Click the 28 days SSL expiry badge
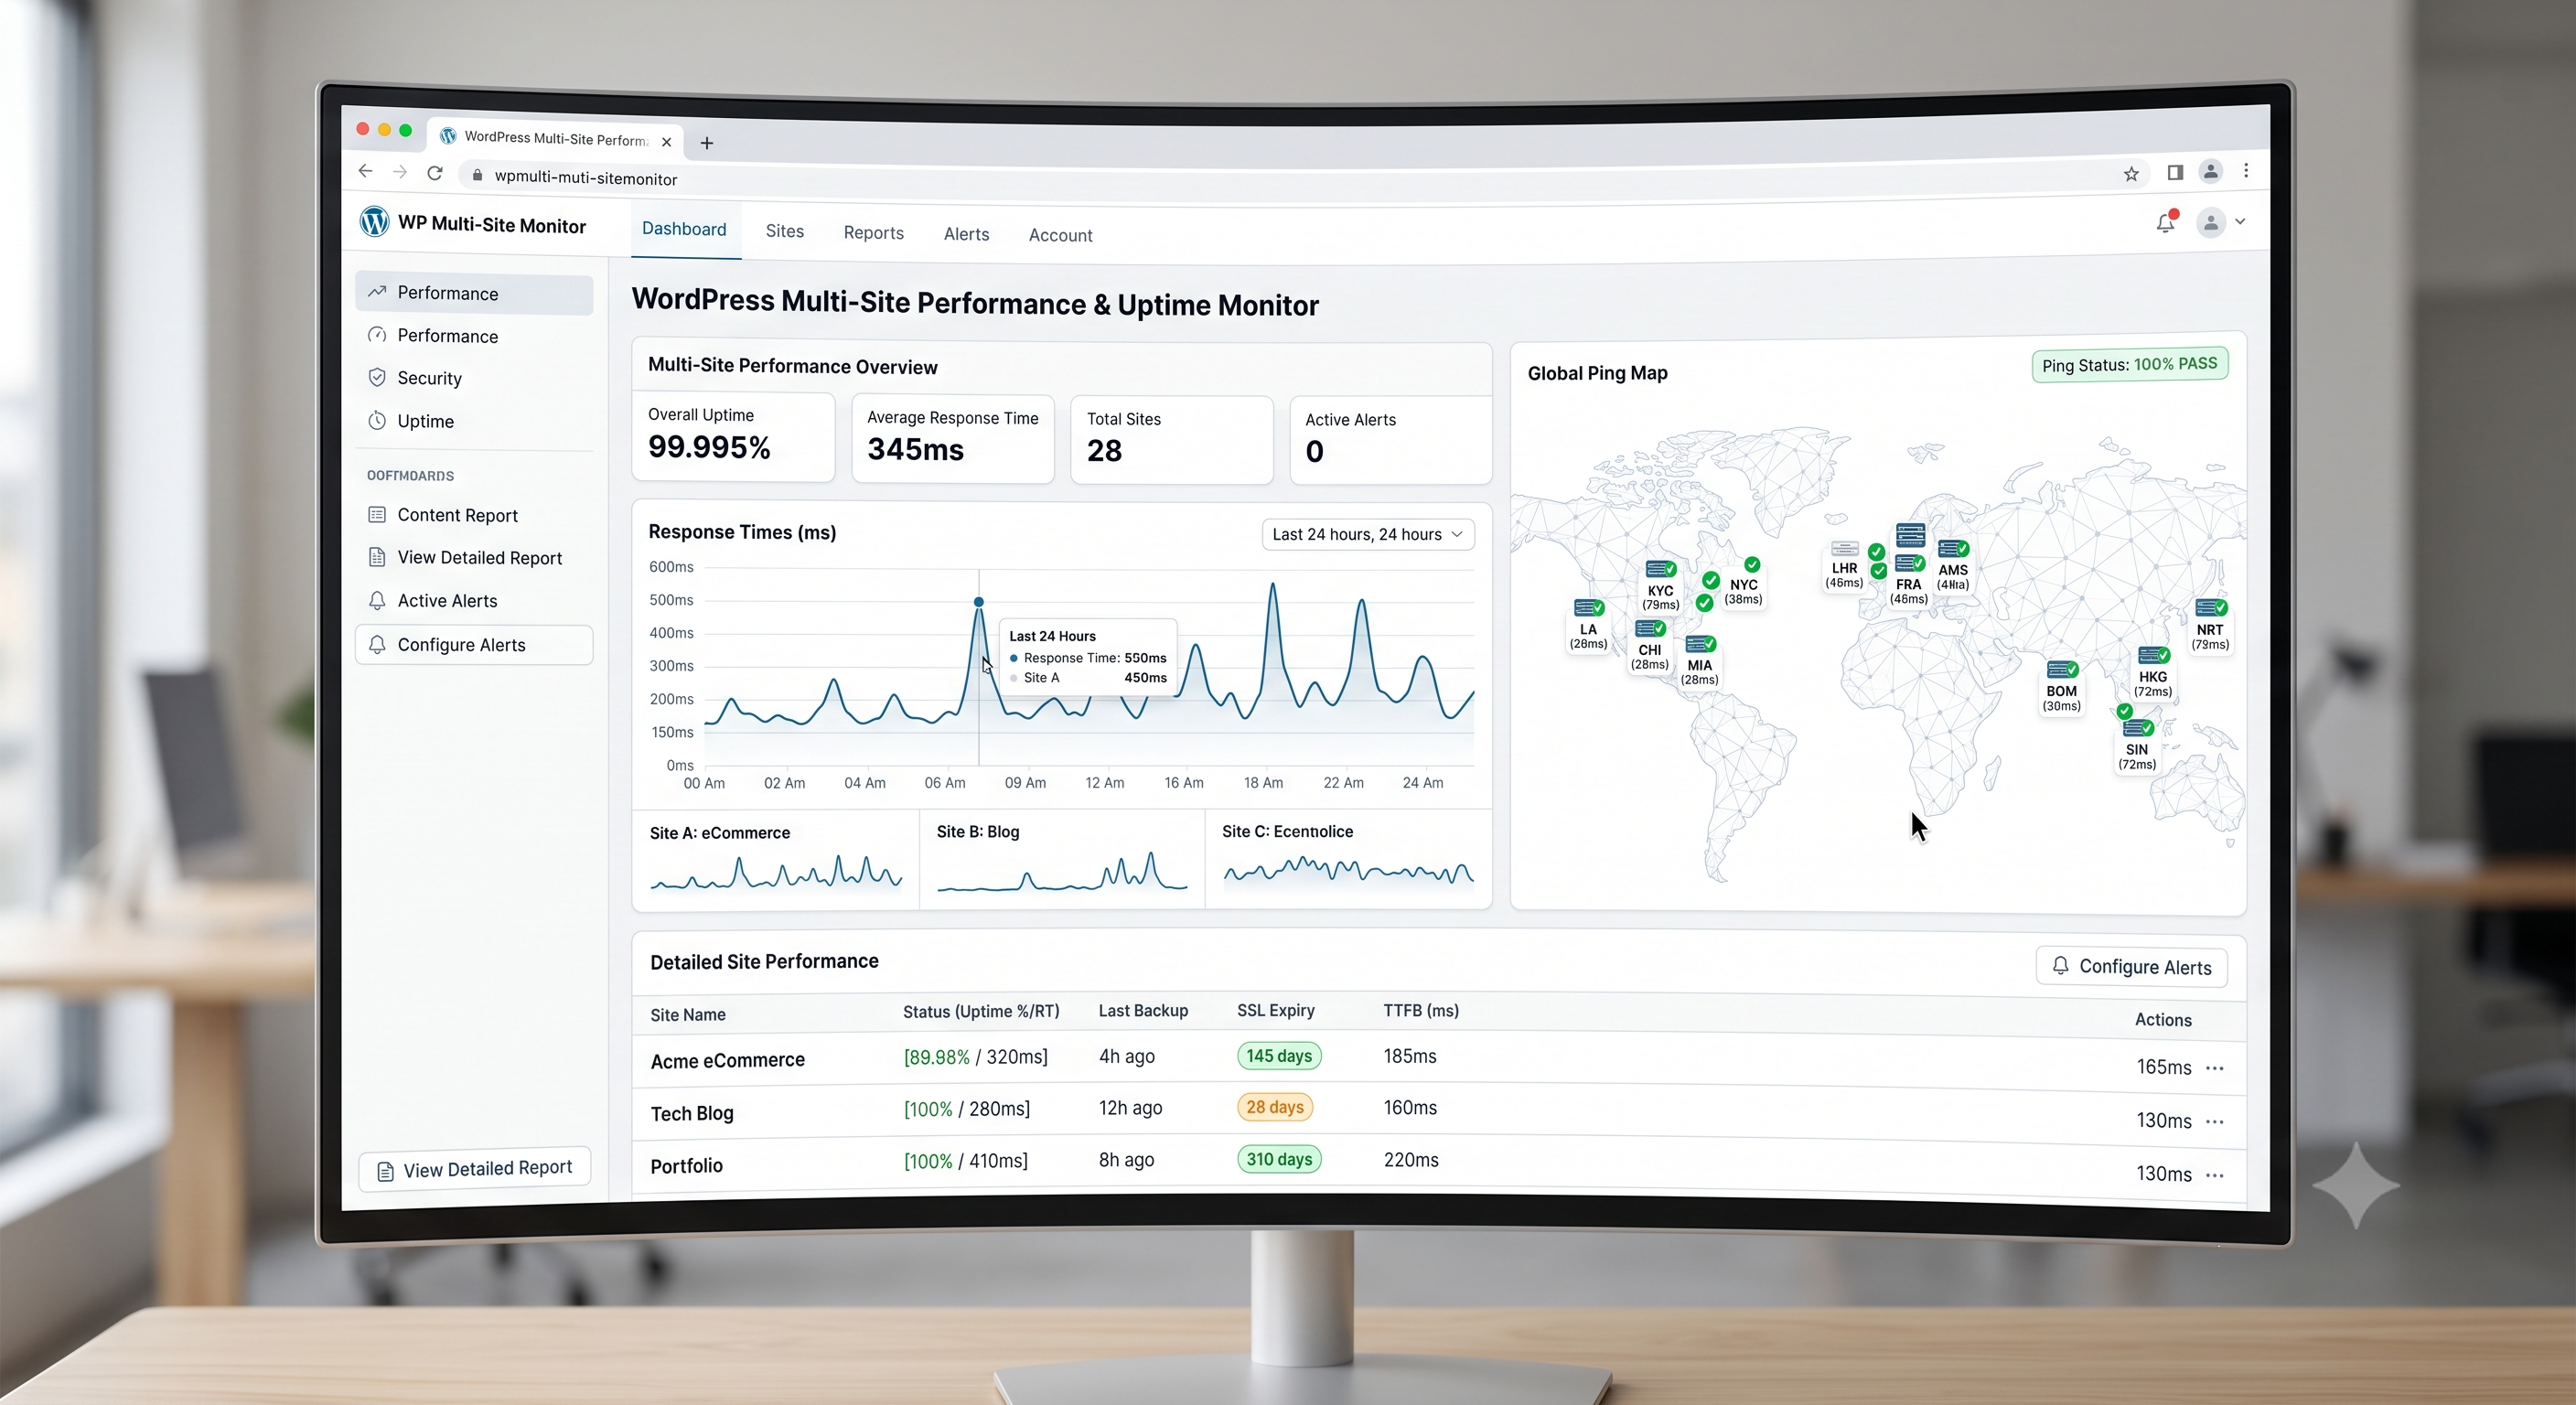 1274,1107
